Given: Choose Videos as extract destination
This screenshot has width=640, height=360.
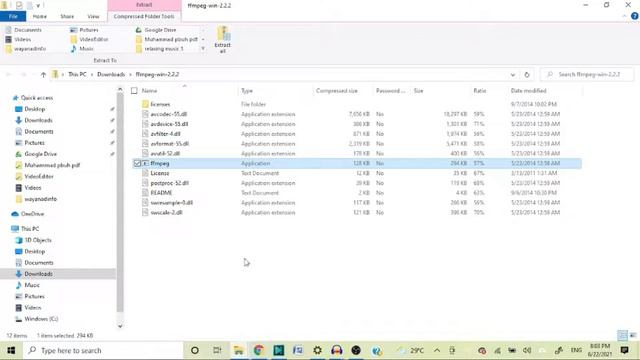Looking at the screenshot, I should click(x=18, y=39).
